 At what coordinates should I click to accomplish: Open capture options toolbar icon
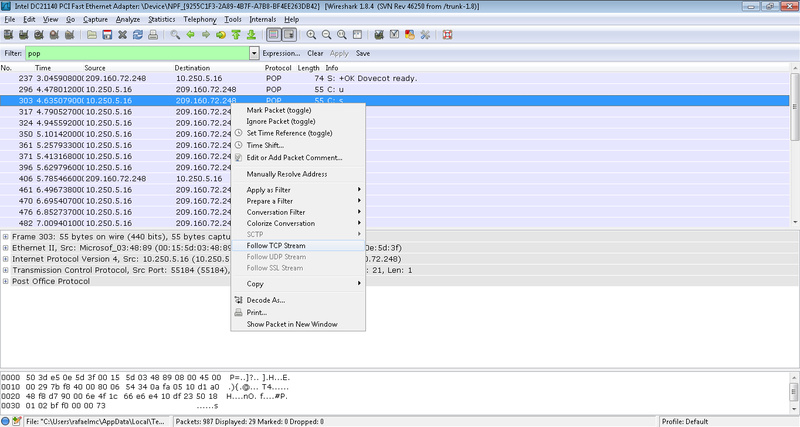23,35
